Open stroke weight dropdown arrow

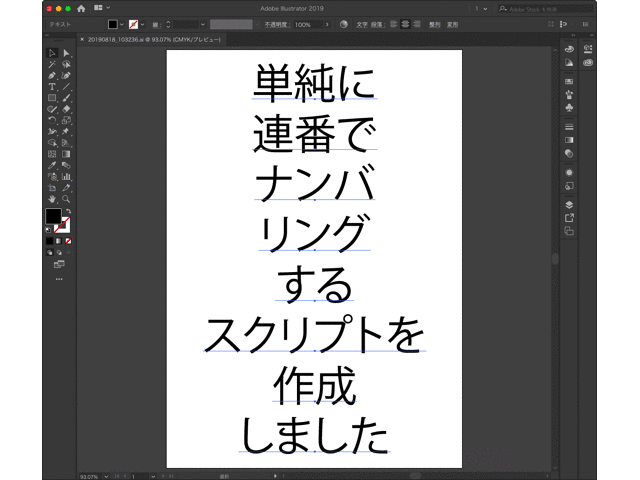point(203,24)
